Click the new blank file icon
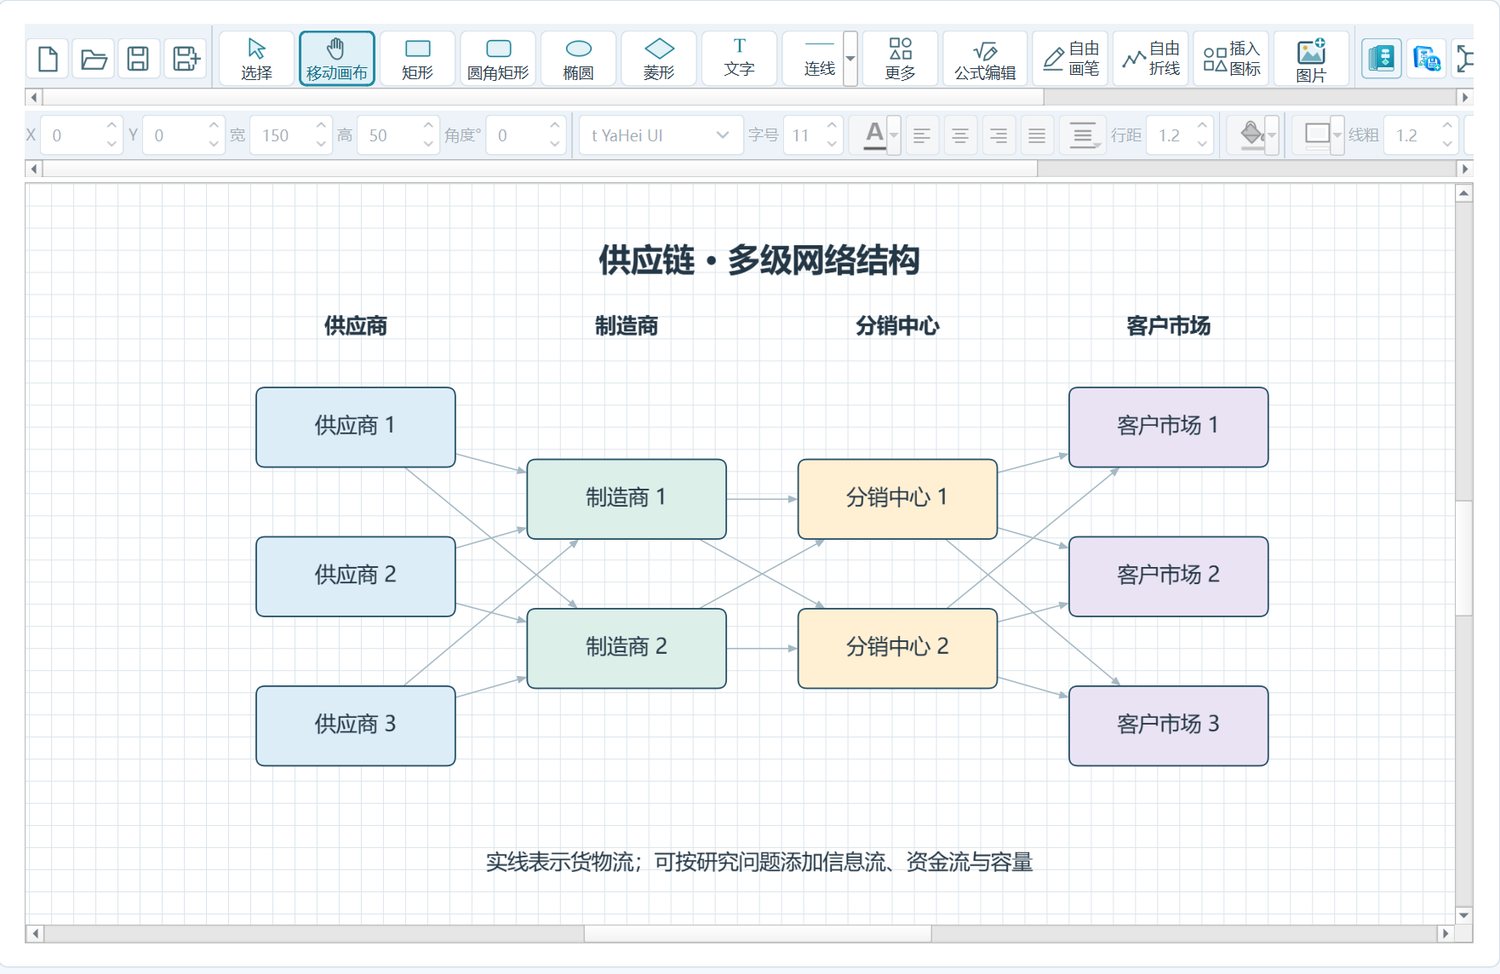Viewport: 1500px width, 974px height. [x=48, y=59]
